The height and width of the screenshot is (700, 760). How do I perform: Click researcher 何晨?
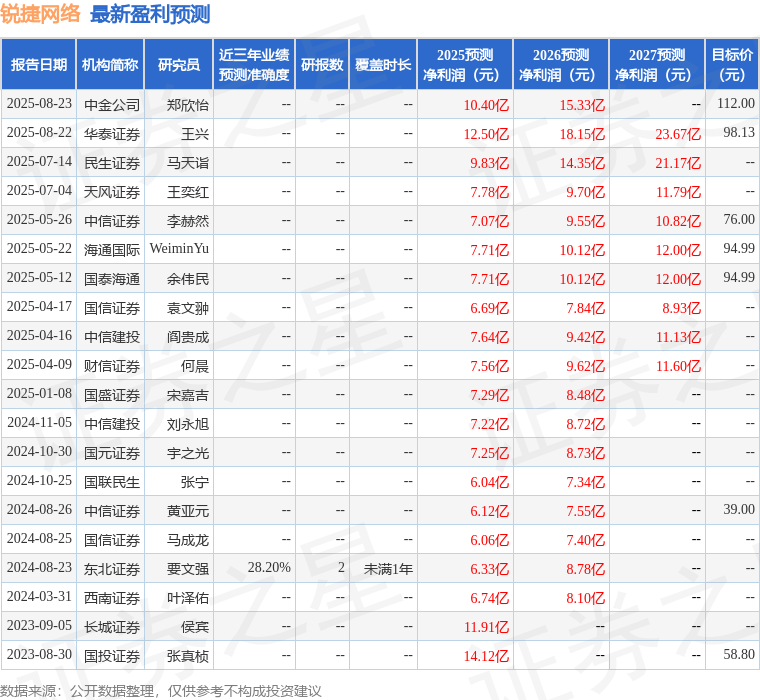[x=195, y=366]
